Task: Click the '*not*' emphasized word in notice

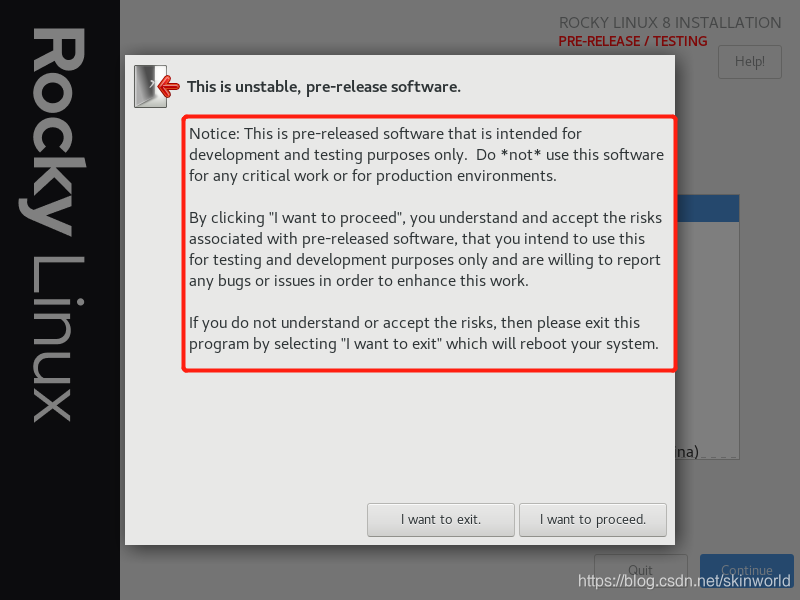Action: (521, 155)
